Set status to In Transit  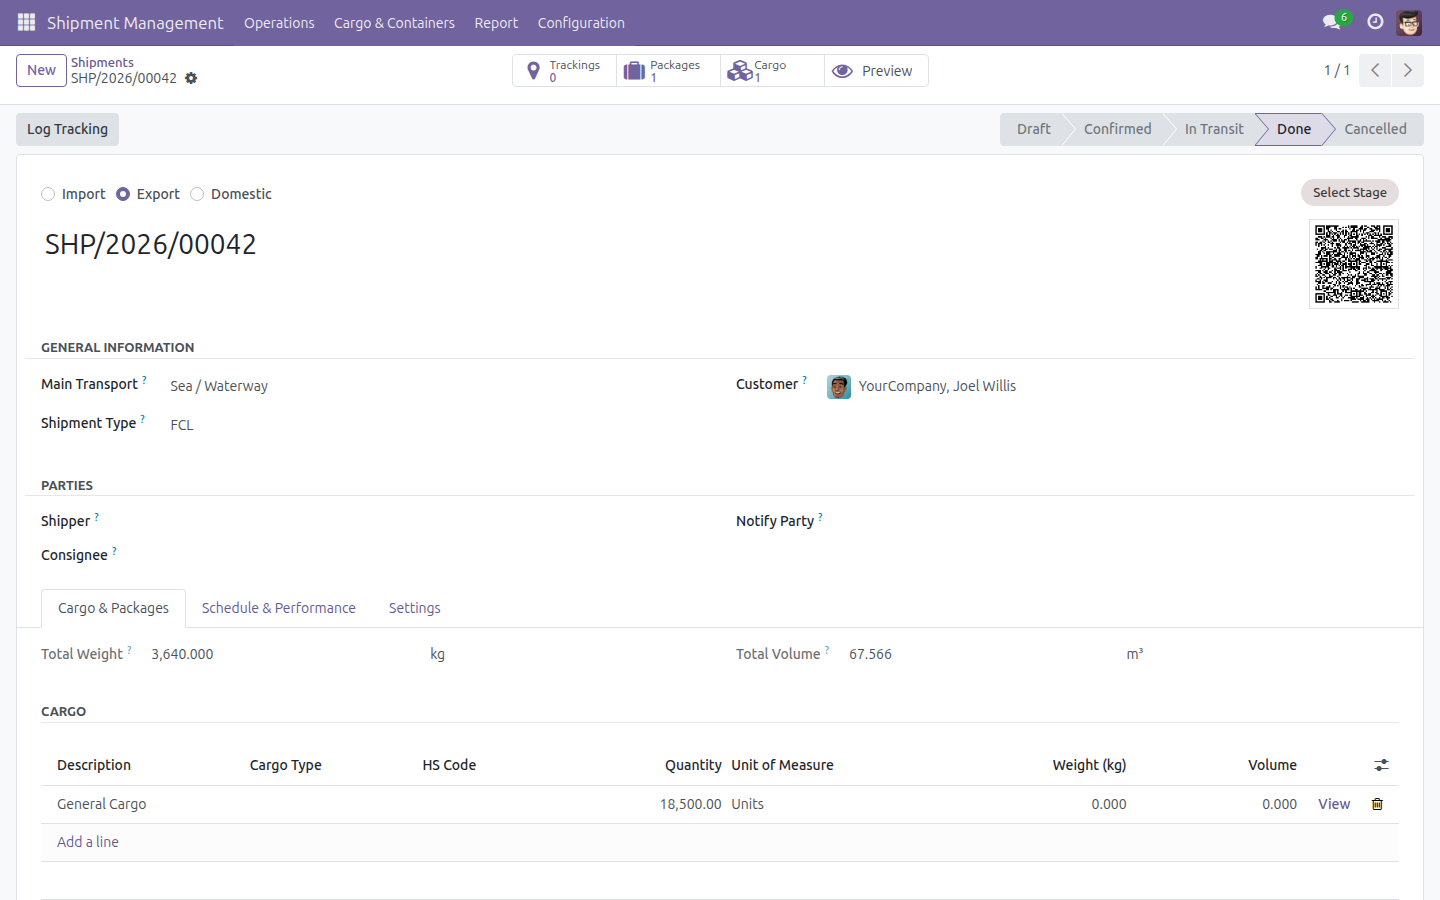click(x=1214, y=129)
